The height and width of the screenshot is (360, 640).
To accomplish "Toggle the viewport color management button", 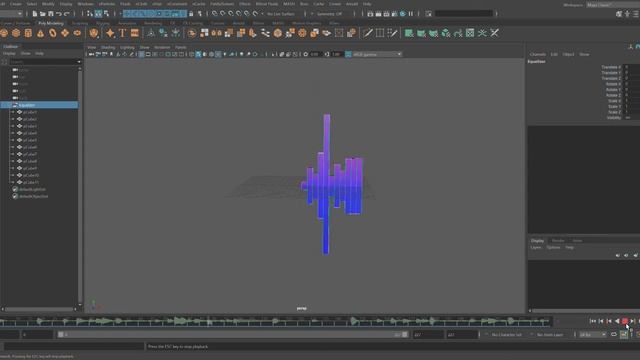I will 348,54.
